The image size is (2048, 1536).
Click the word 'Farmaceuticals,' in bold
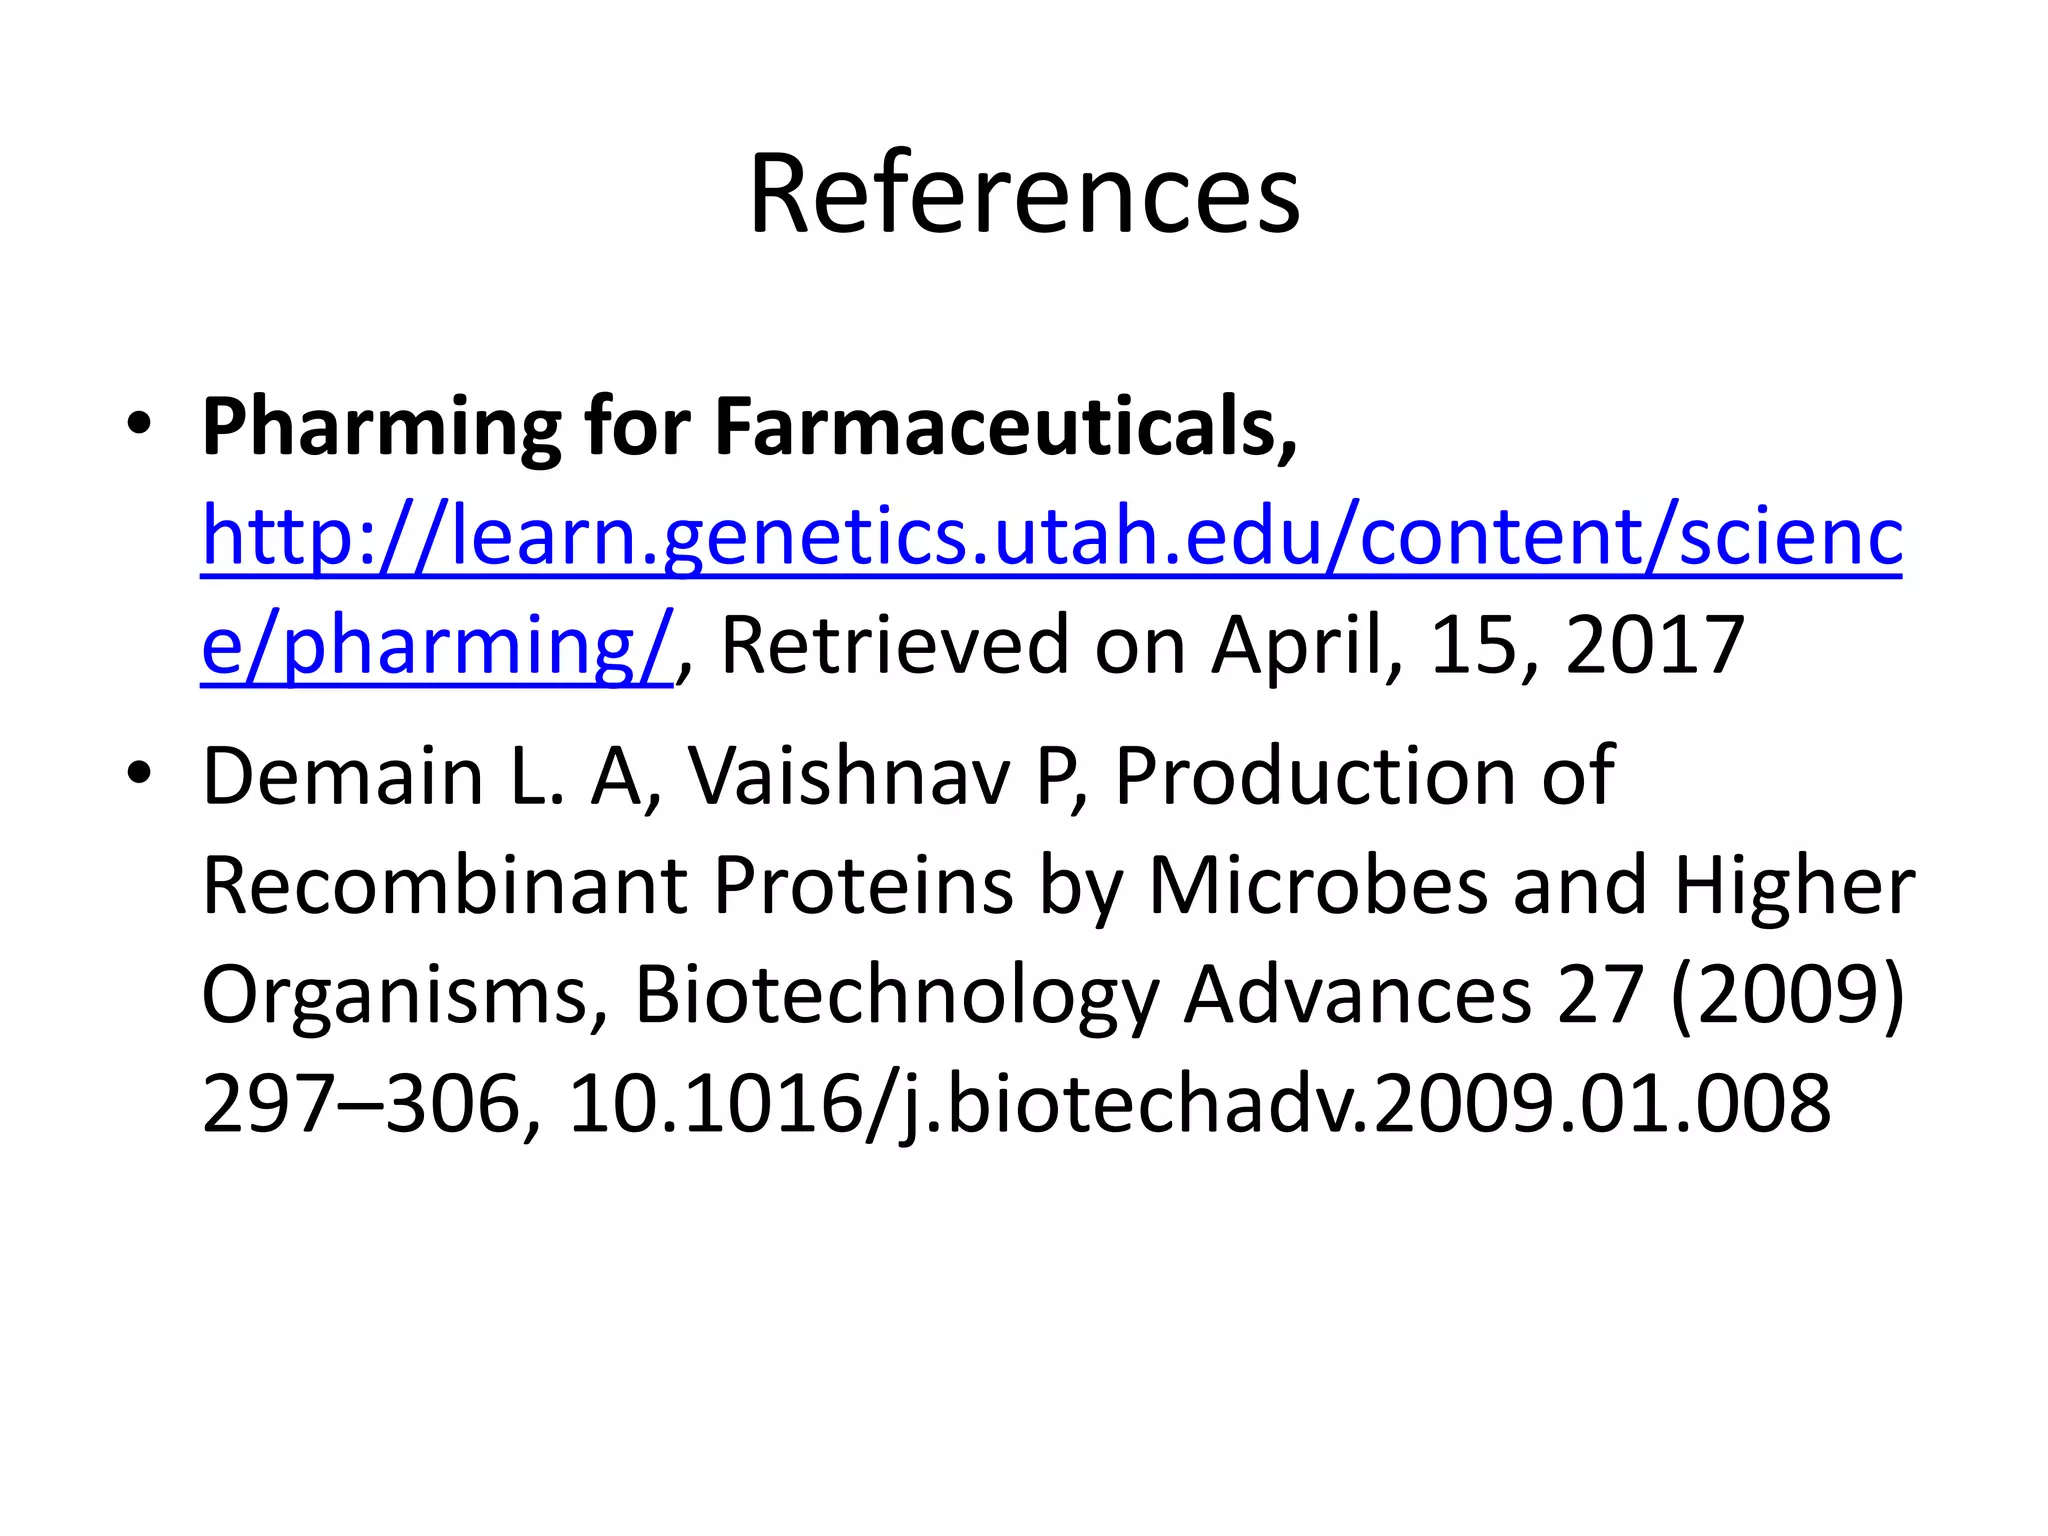click(x=1006, y=427)
